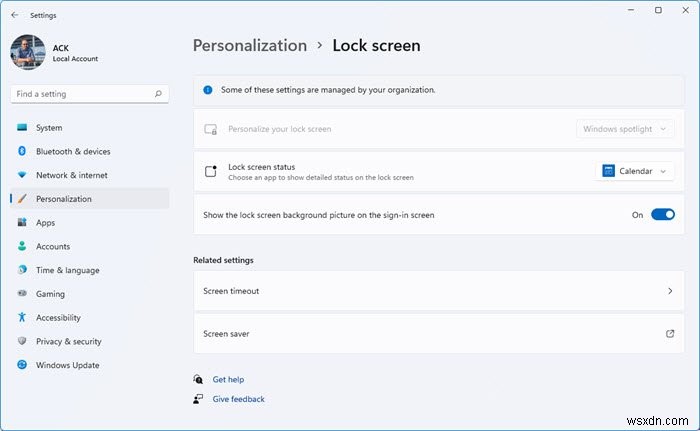Click the search magnifier icon
Image resolution: width=700 pixels, height=431 pixels.
[x=158, y=94]
